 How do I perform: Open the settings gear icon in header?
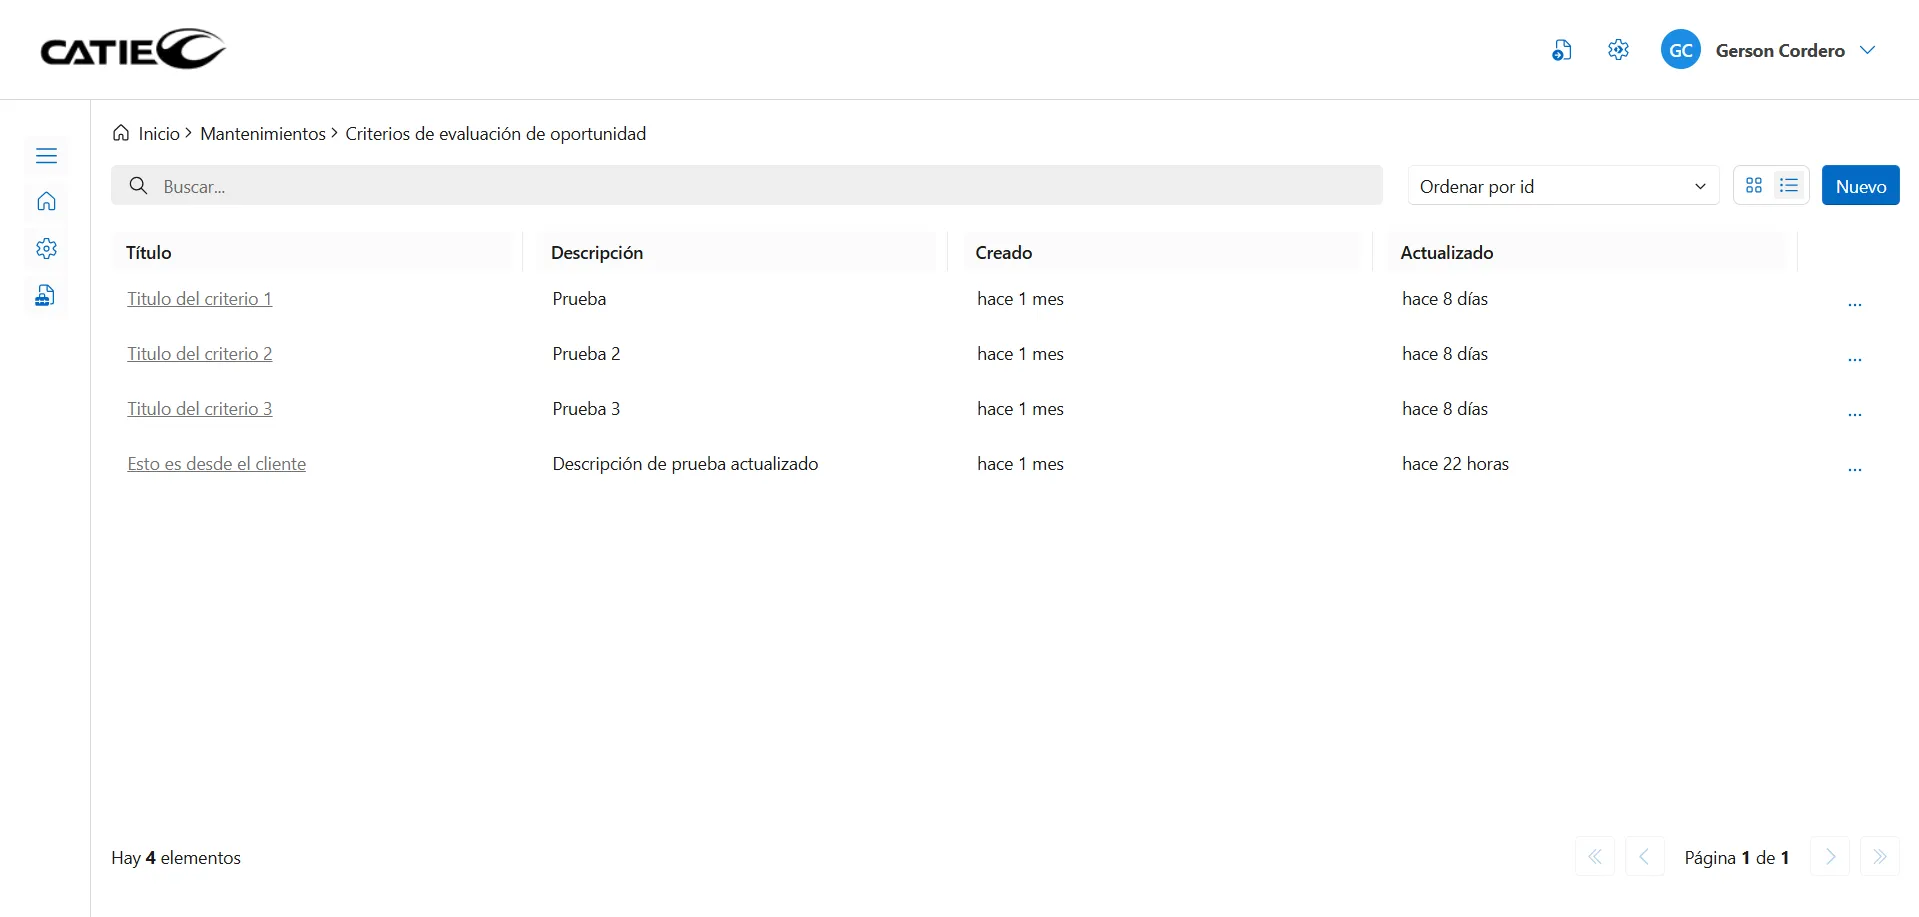[1618, 50]
